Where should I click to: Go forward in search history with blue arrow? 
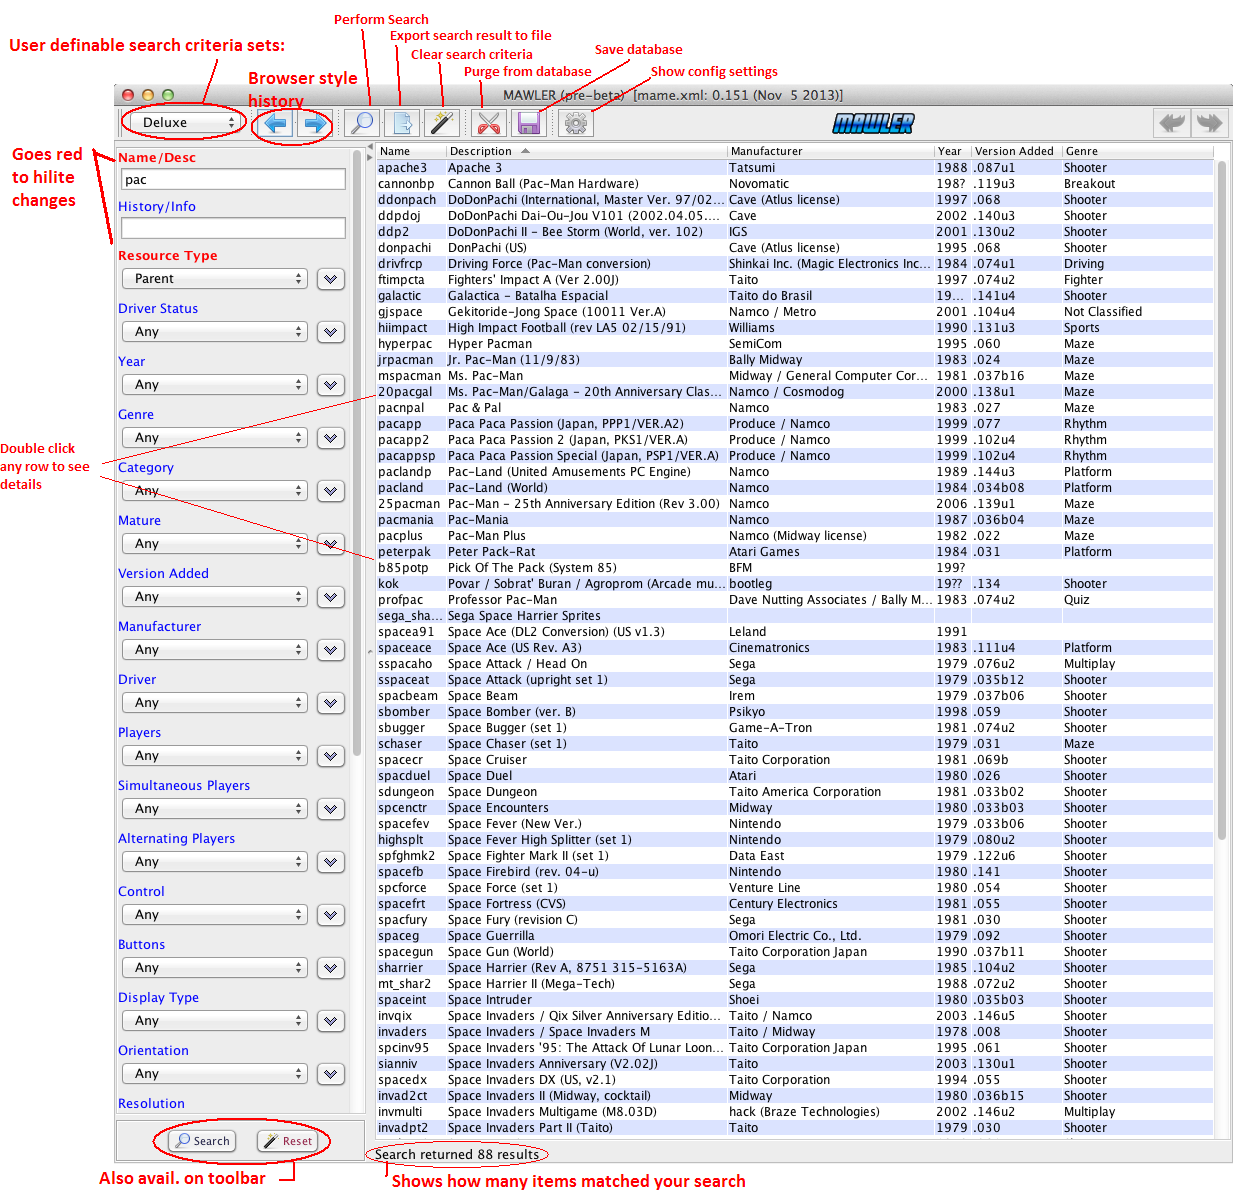[314, 123]
